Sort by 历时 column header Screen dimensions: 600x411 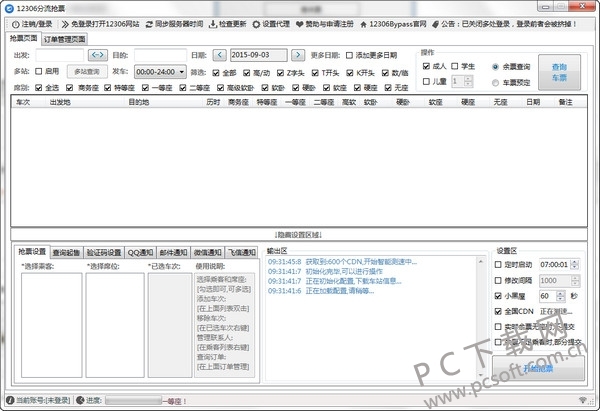(x=213, y=102)
